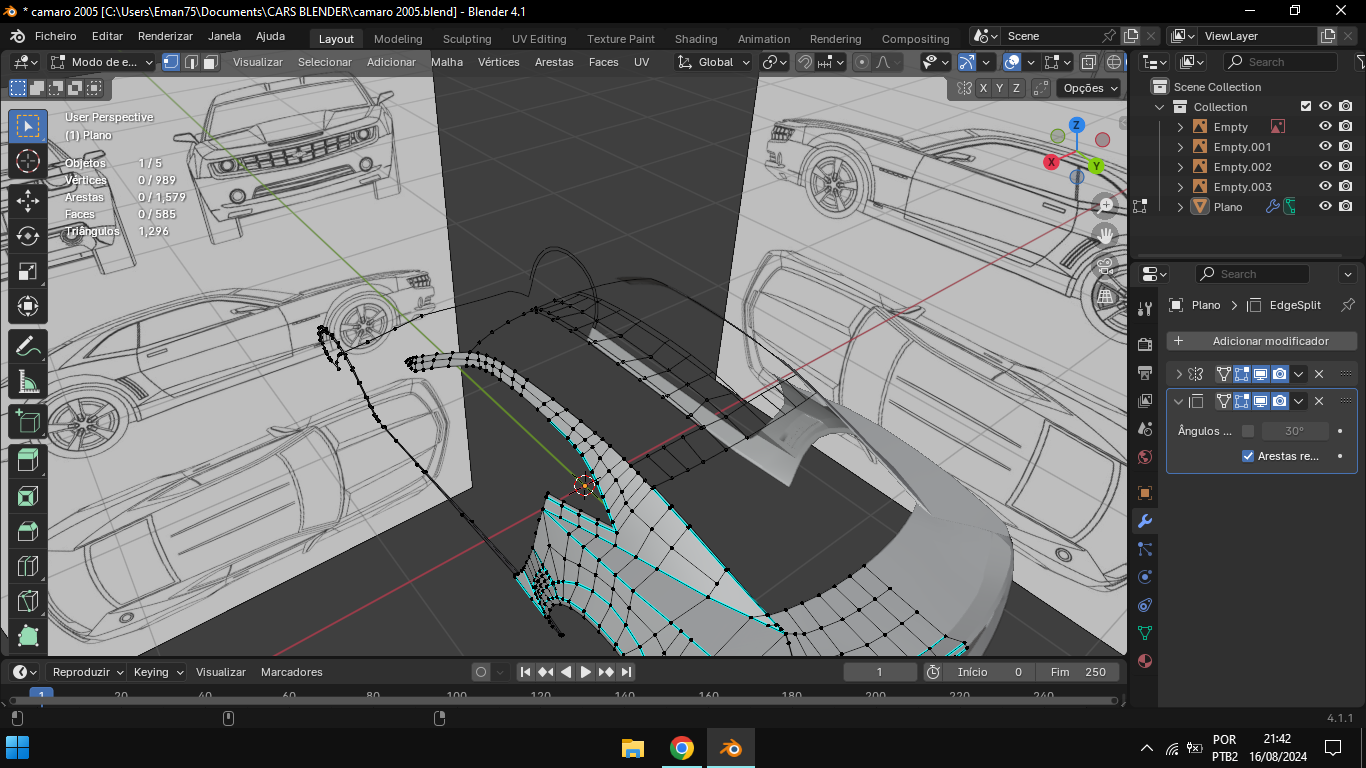Image resolution: width=1366 pixels, height=768 pixels.
Task: Switch to the Sculpting workspace tab
Action: (x=467, y=39)
